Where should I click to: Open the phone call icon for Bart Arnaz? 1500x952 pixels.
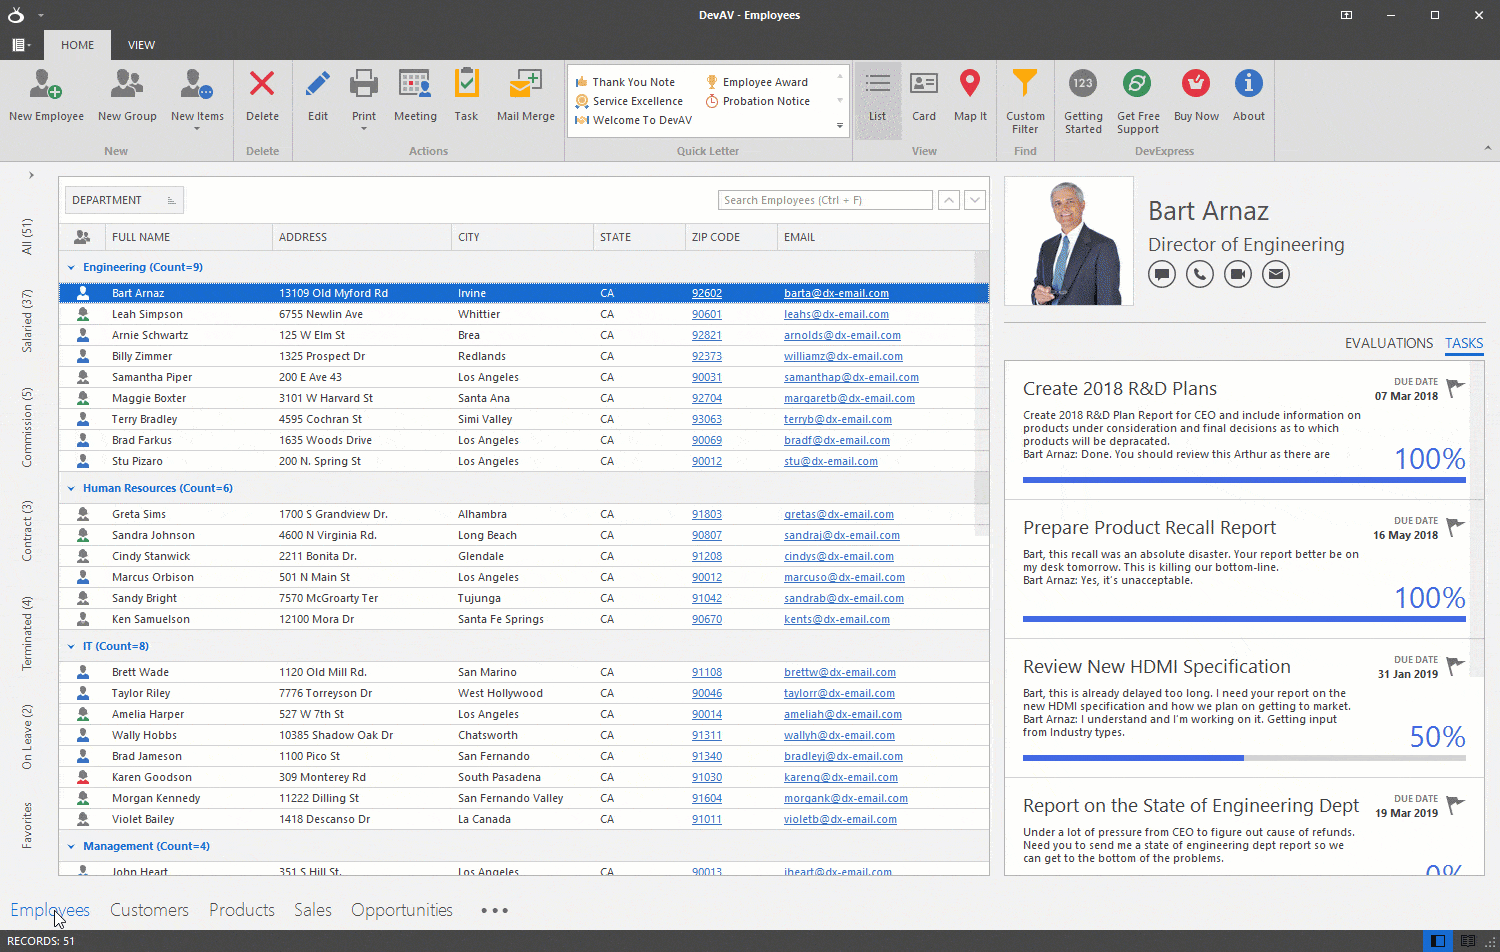pos(1199,273)
